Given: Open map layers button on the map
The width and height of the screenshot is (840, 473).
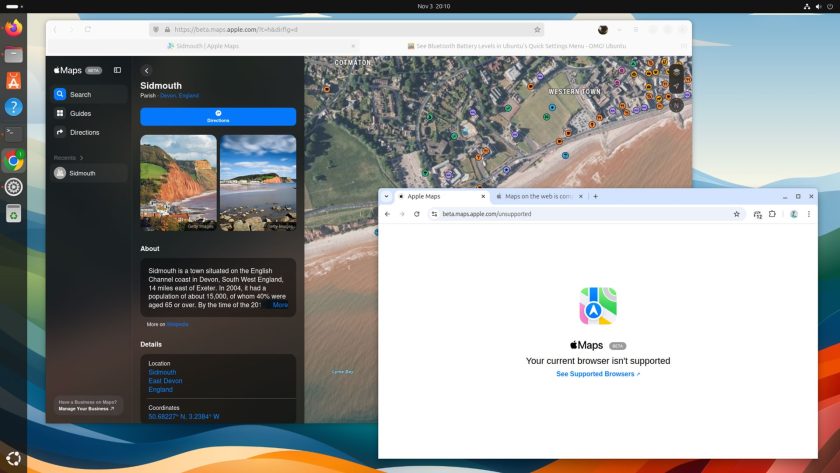Looking at the screenshot, I should pos(677,72).
